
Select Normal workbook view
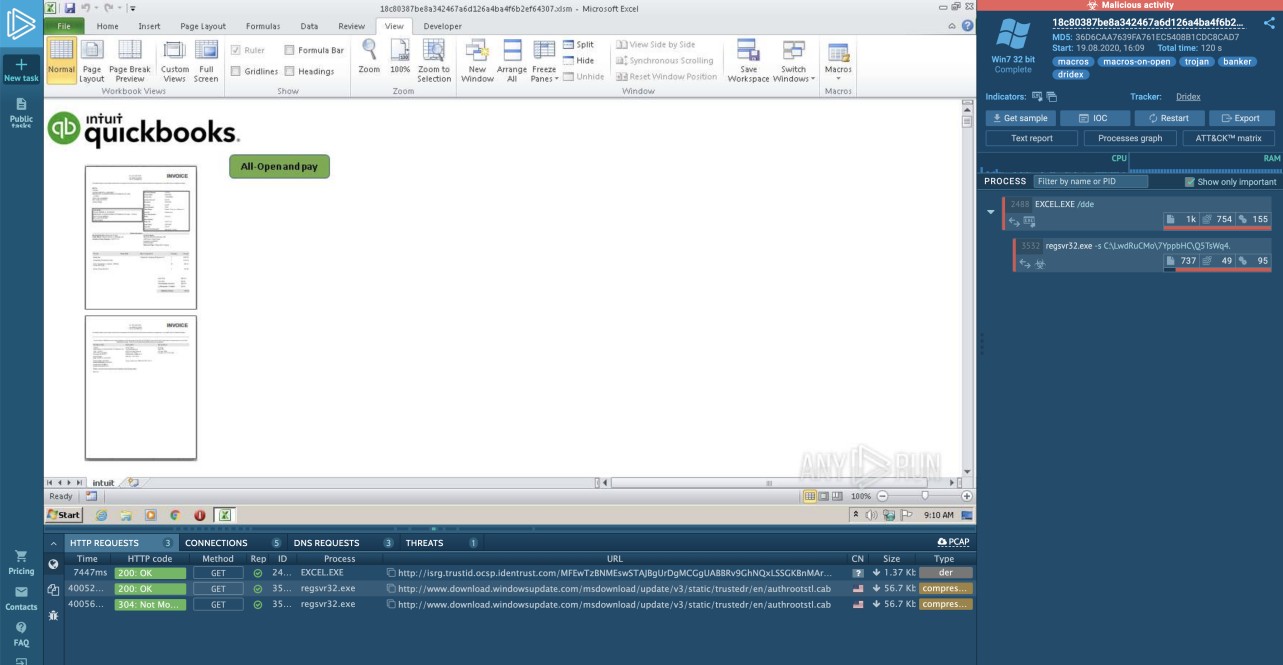click(x=61, y=61)
